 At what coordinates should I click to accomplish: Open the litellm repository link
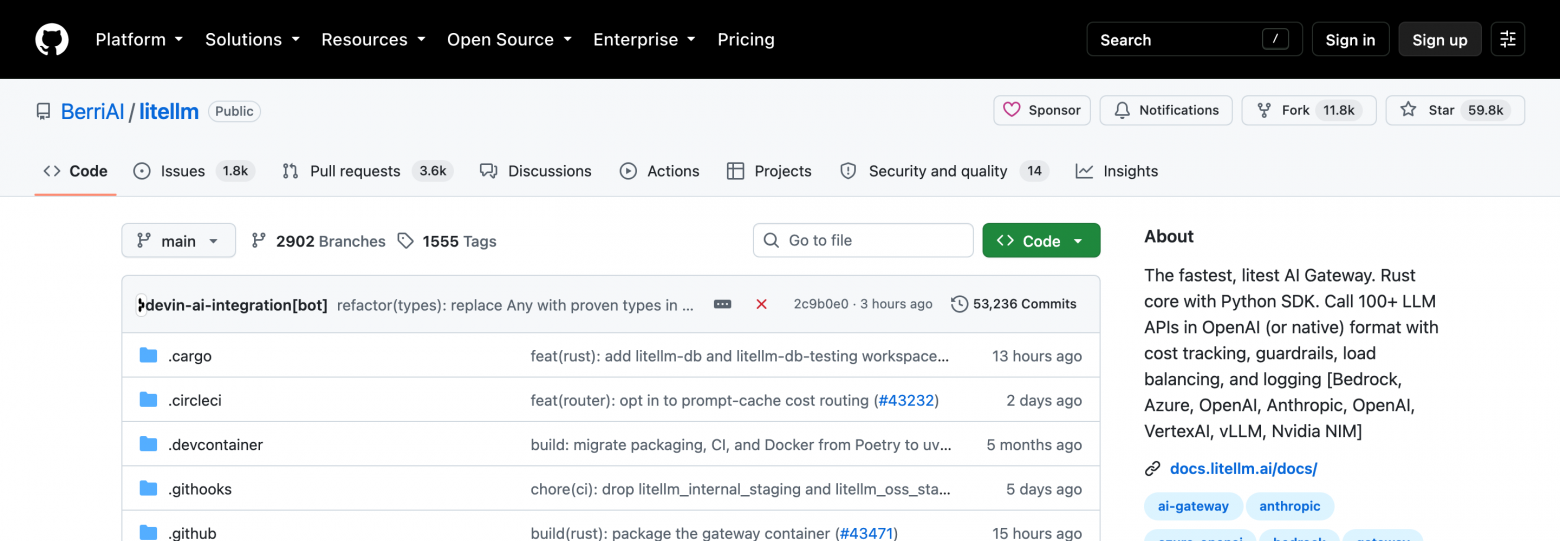[x=169, y=111]
